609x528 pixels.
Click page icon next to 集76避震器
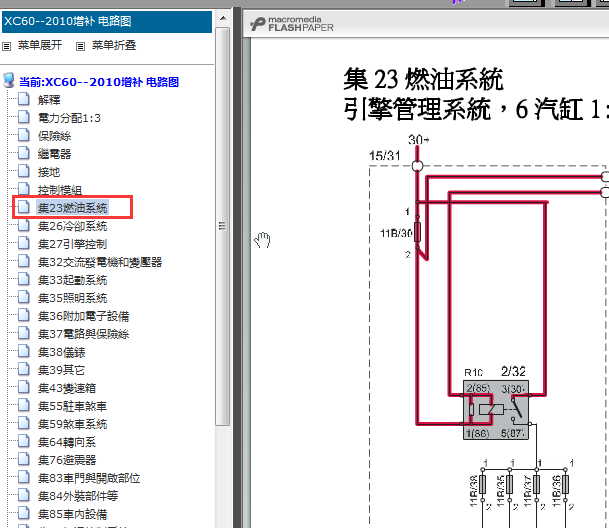24,459
